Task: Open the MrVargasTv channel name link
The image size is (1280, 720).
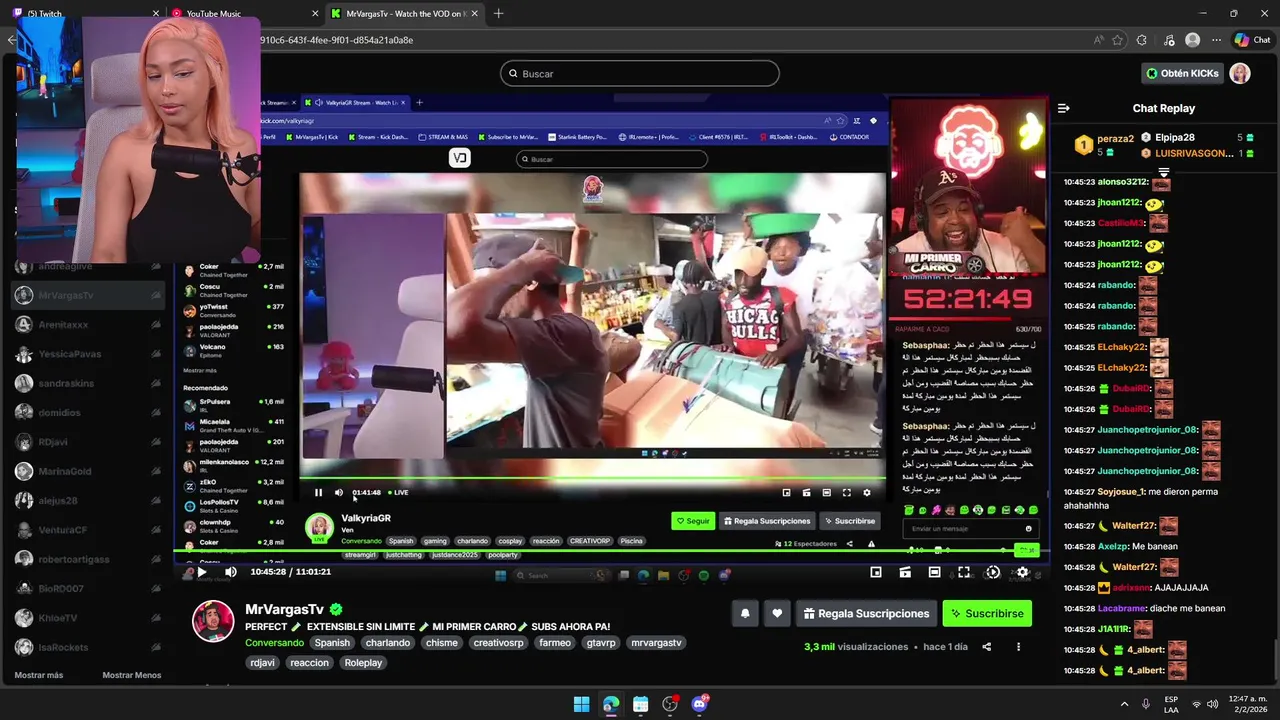Action: [x=284, y=609]
